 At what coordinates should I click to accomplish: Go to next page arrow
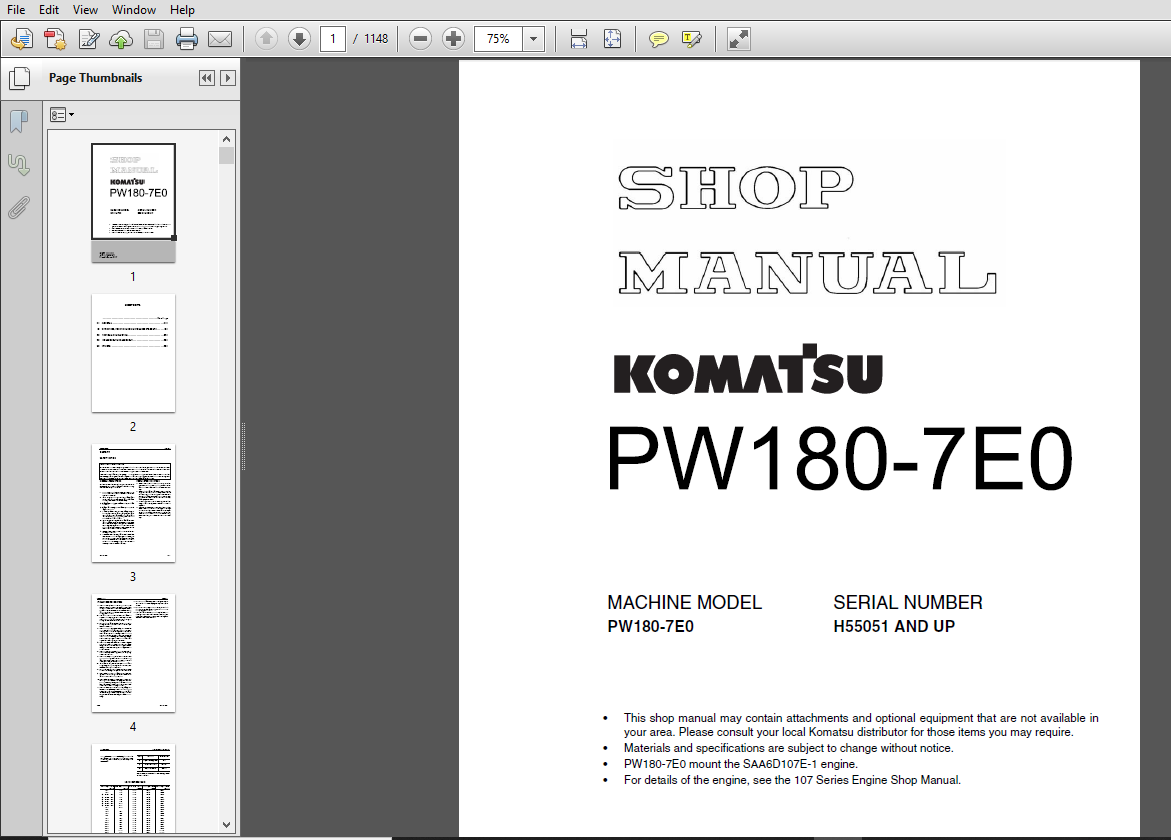(299, 39)
